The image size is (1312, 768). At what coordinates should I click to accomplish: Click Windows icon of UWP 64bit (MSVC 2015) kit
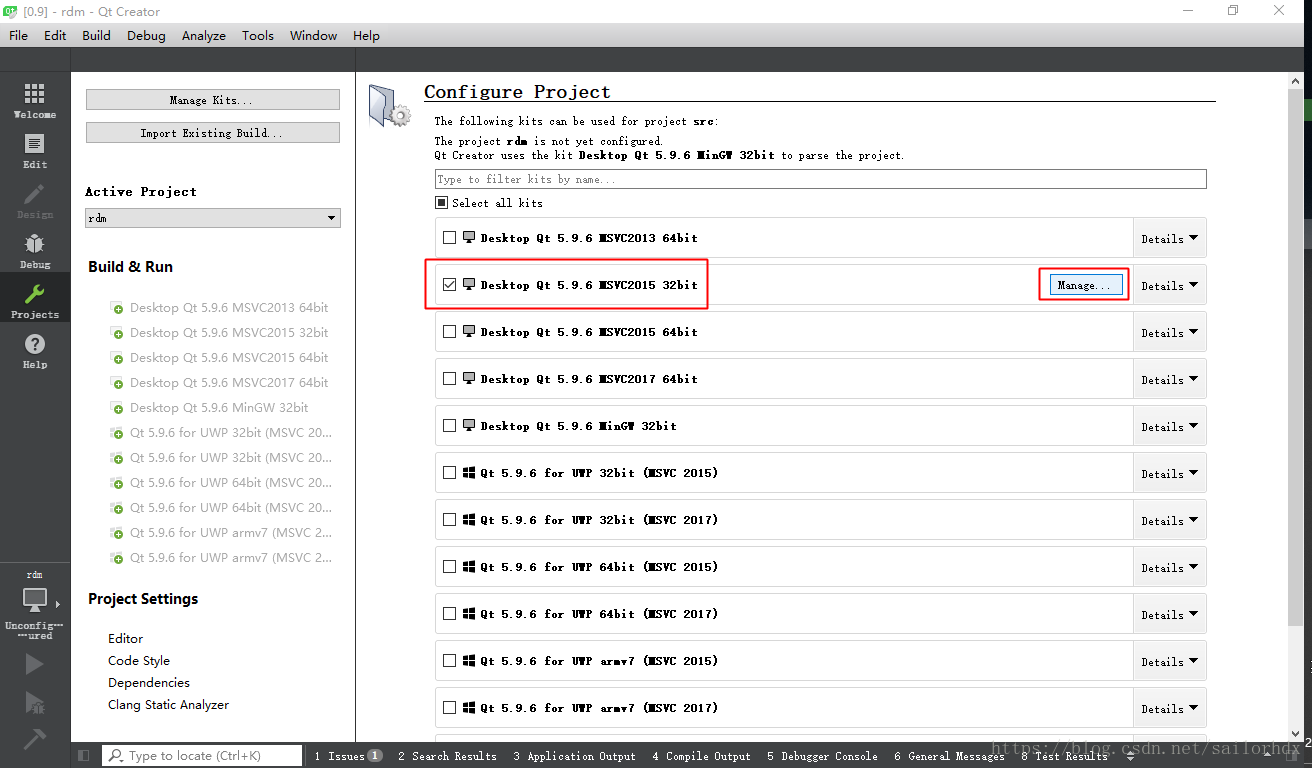(x=468, y=566)
